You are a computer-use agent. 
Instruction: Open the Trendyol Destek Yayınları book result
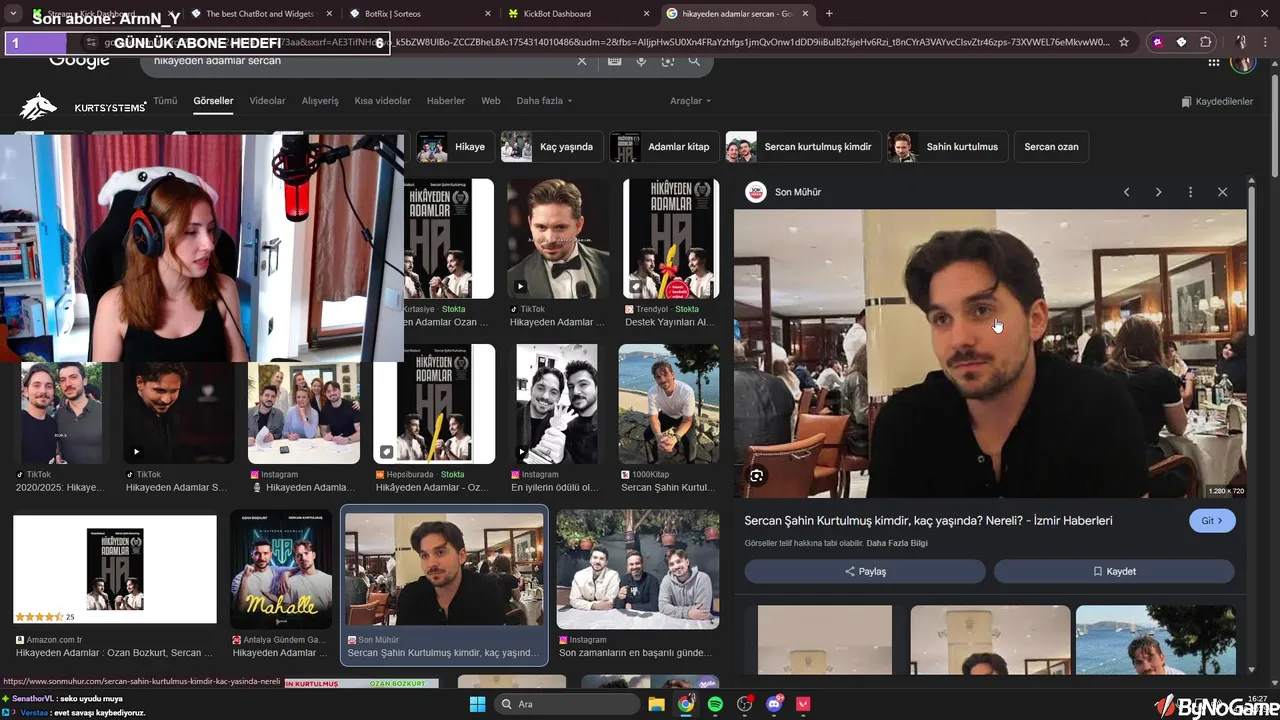(671, 239)
